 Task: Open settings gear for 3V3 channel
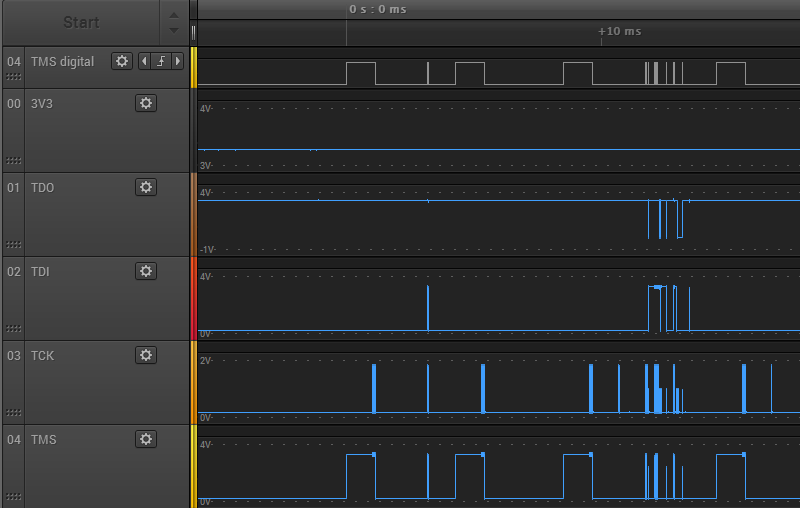coord(146,103)
